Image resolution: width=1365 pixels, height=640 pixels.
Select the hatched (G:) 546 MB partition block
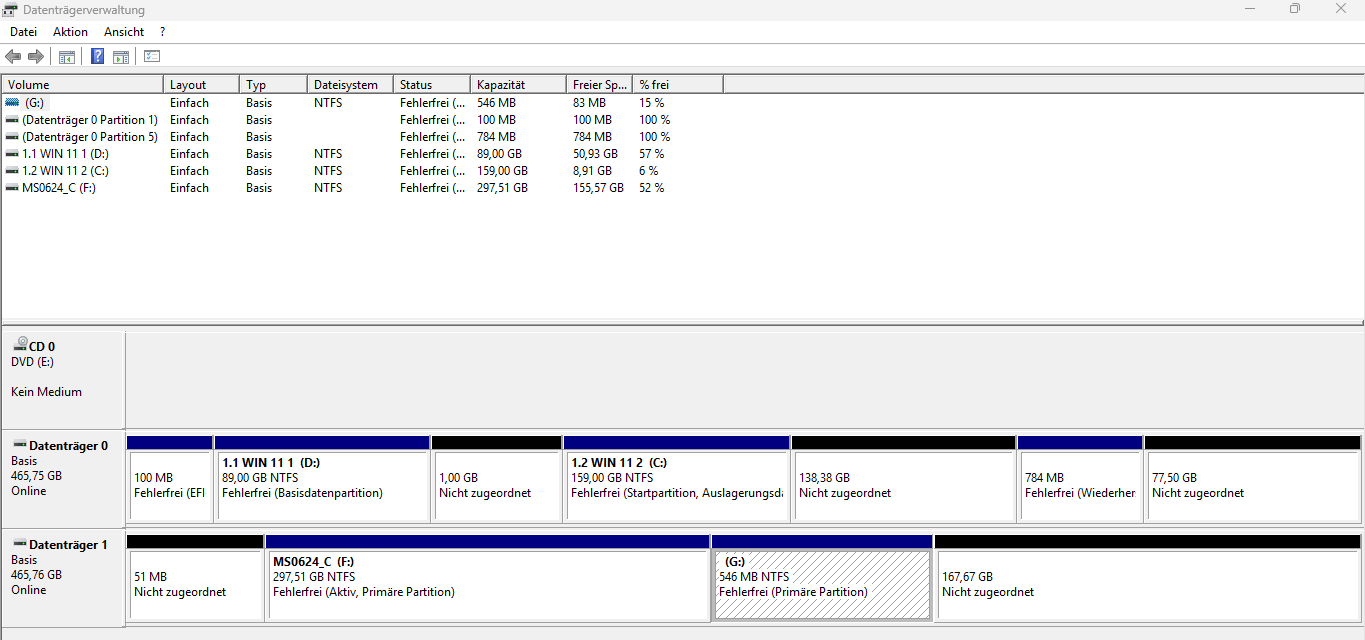[x=822, y=577]
